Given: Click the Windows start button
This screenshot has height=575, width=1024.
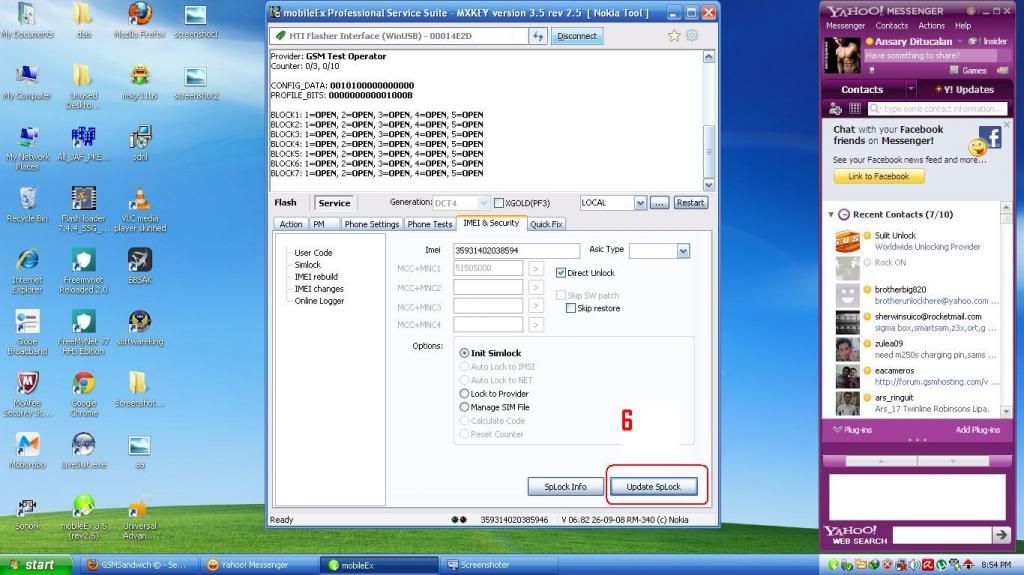Looking at the screenshot, I should (36, 565).
